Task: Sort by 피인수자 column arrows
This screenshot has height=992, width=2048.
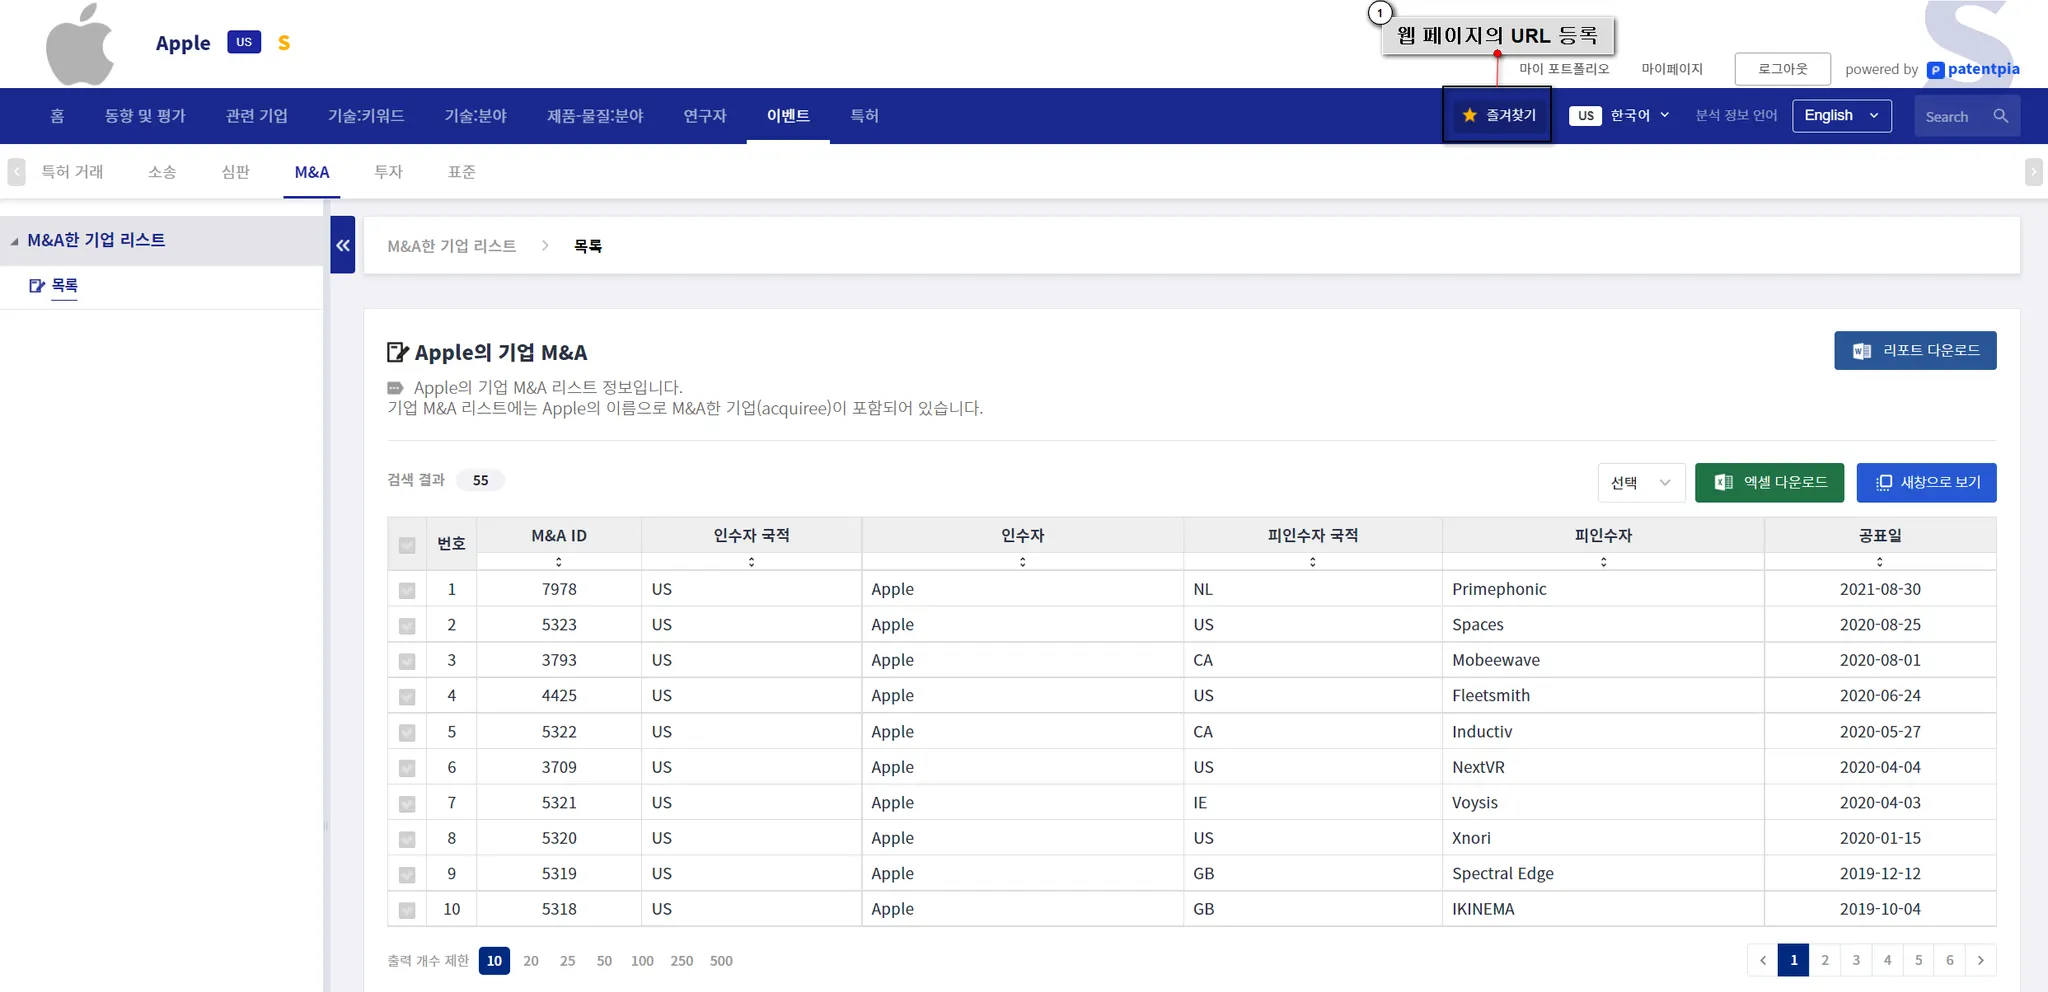Action: click(1603, 562)
